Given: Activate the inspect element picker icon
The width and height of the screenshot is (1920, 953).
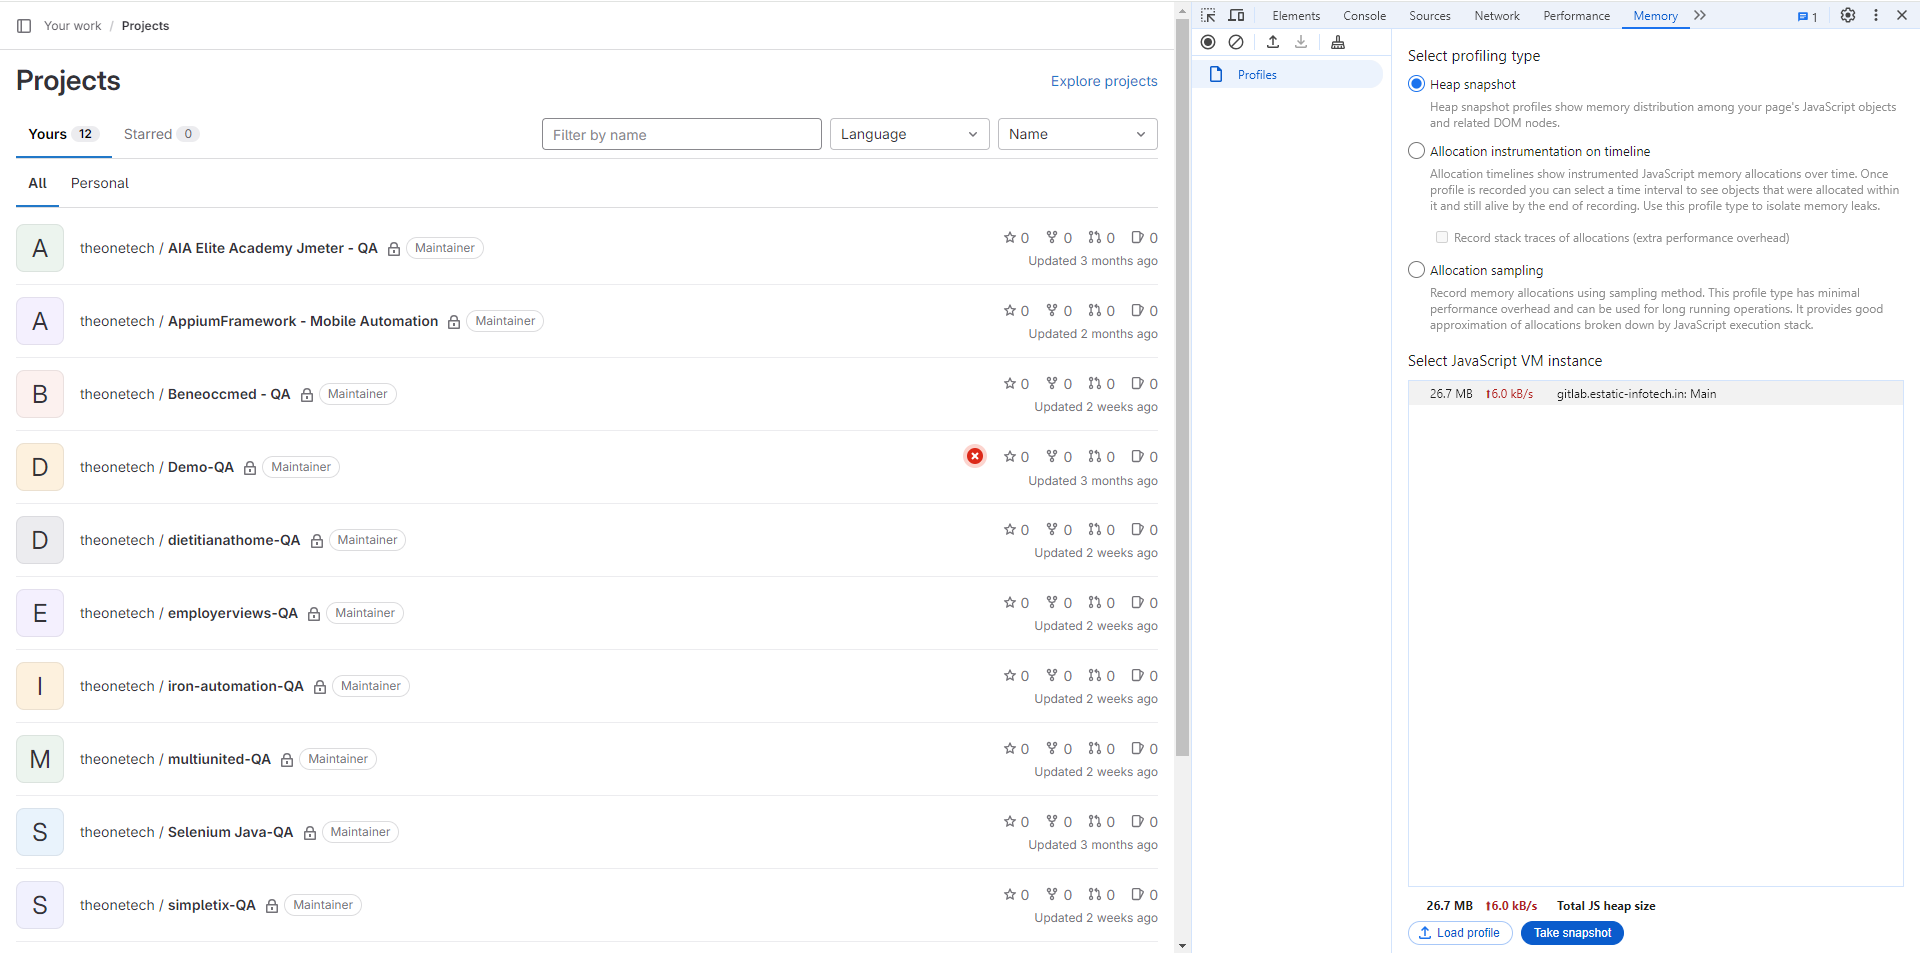Looking at the screenshot, I should (x=1208, y=15).
